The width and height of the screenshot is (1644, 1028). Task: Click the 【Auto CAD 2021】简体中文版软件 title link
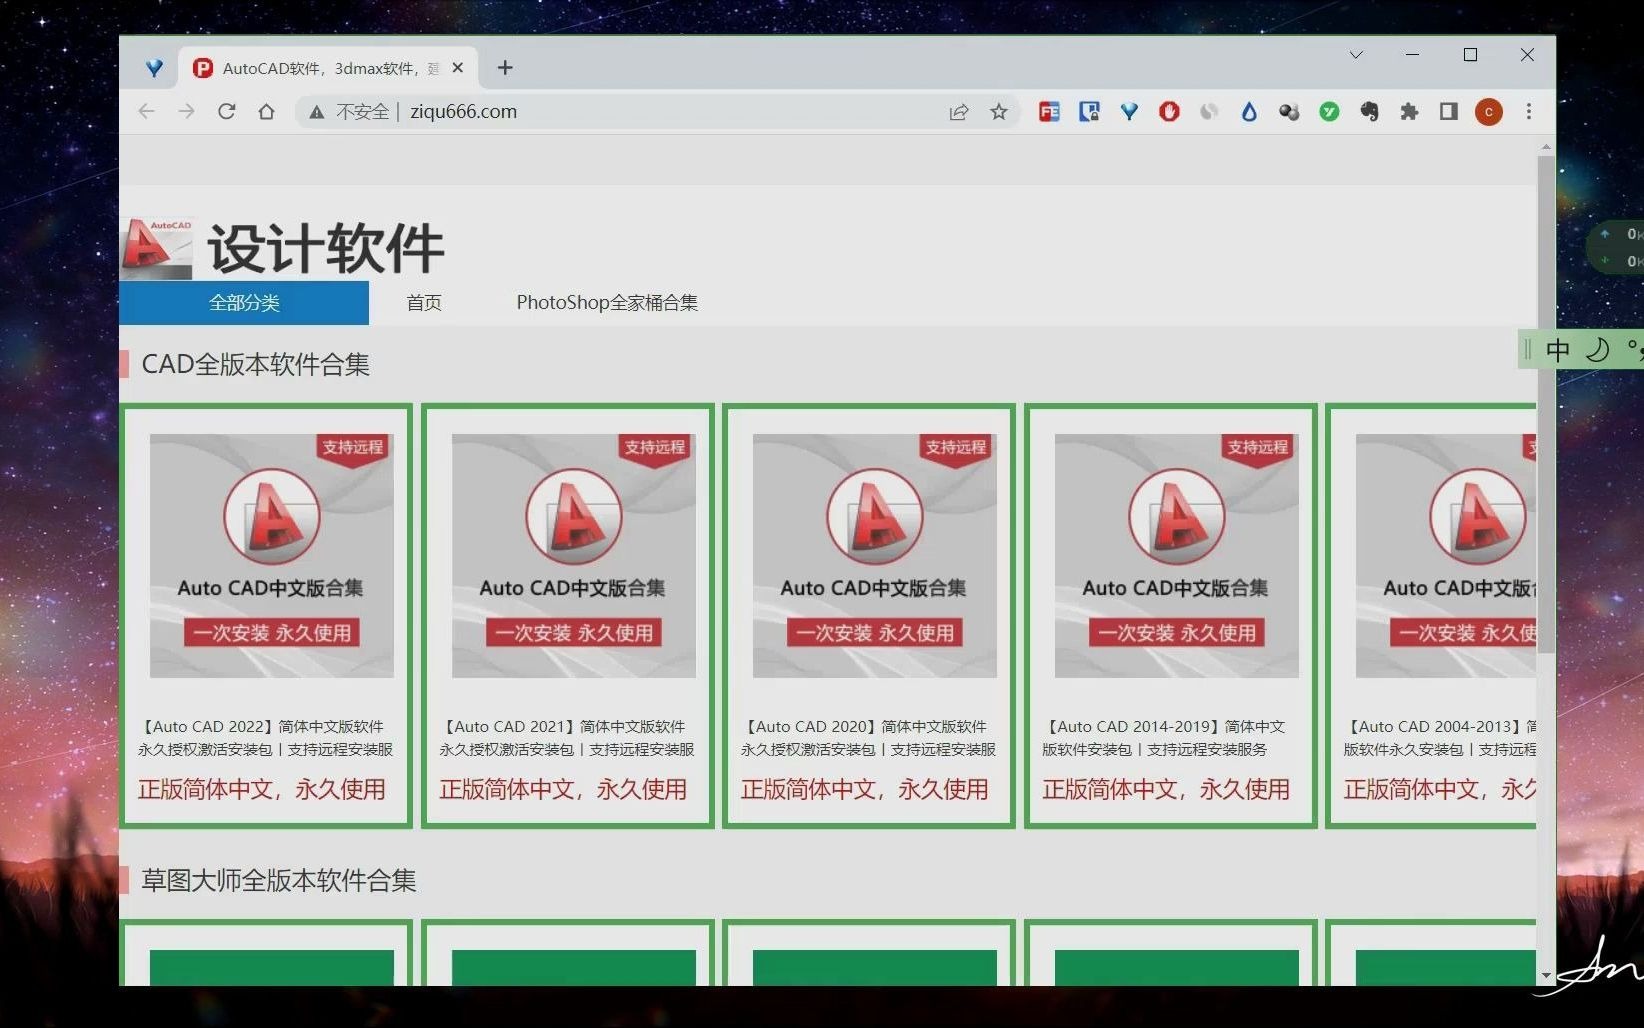tap(567, 738)
